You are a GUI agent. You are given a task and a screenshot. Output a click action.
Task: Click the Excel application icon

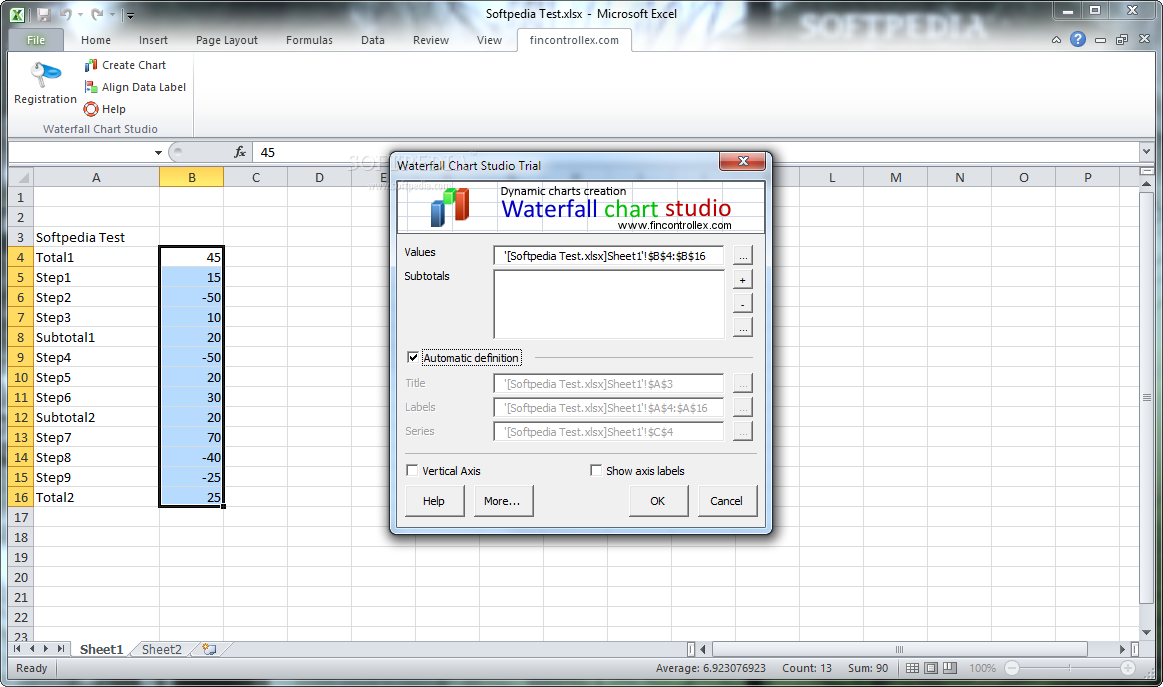[17, 14]
